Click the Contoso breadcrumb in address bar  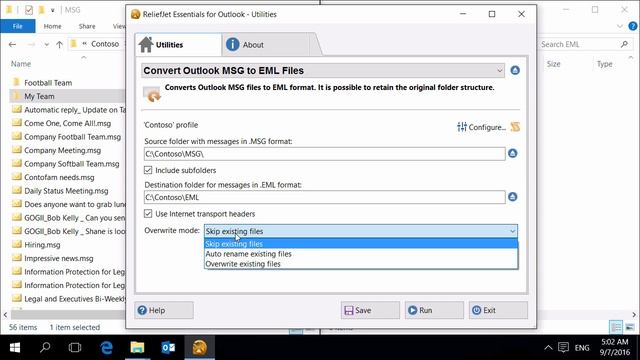click(x=105, y=44)
